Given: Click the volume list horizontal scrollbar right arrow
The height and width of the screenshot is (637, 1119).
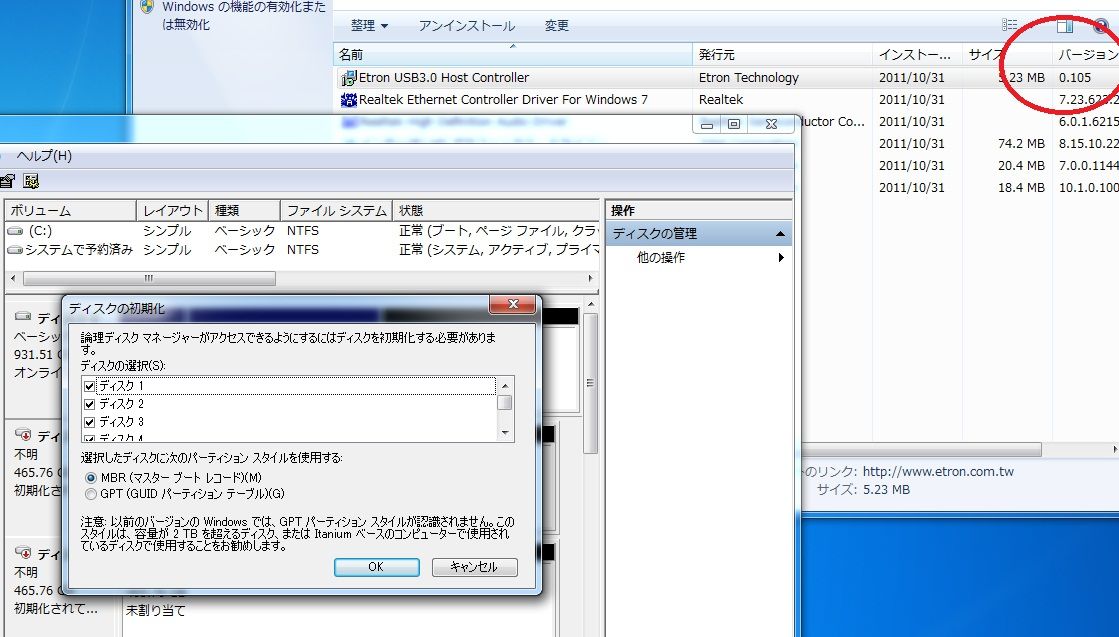Looking at the screenshot, I should (590, 278).
